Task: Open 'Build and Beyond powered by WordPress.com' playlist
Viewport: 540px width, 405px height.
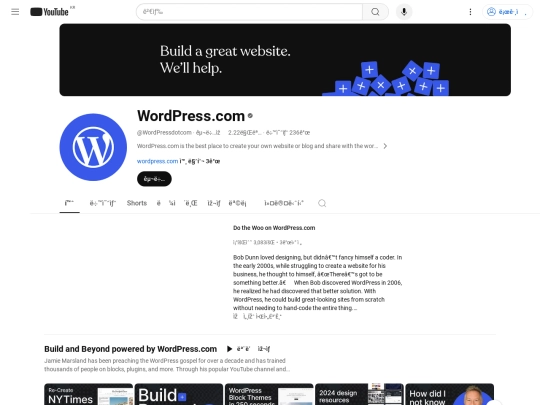Action: pos(131,349)
